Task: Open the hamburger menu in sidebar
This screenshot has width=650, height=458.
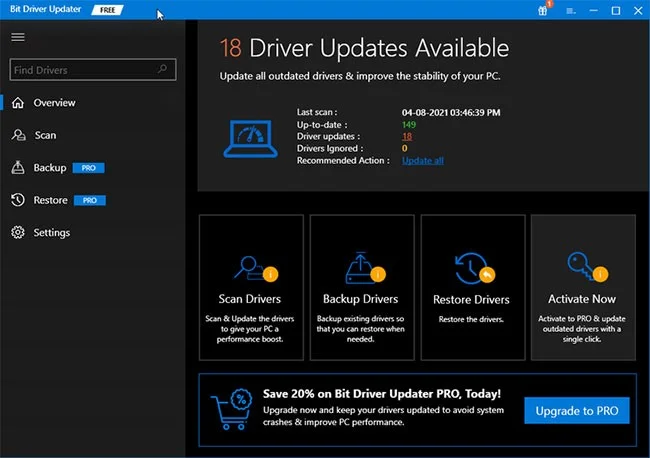Action: click(18, 37)
